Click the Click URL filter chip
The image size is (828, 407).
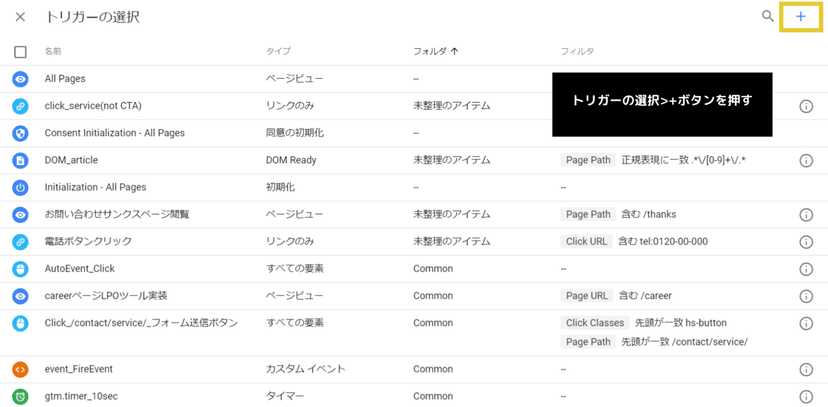[587, 242]
